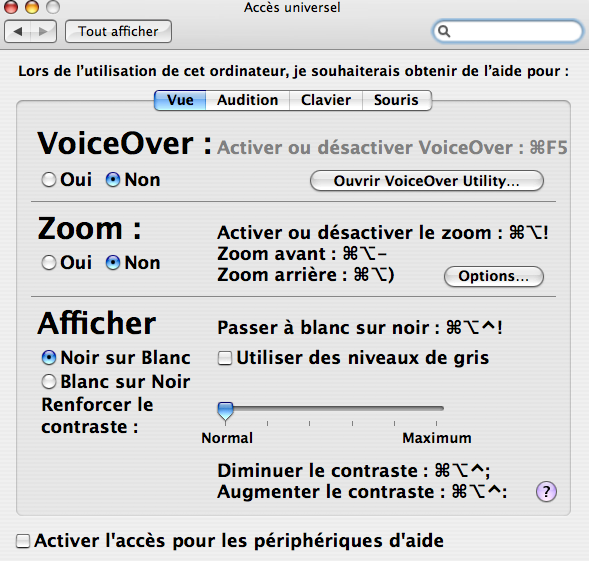The height and width of the screenshot is (561, 589).
Task: Open the Zoom Options button
Action: [x=494, y=277]
